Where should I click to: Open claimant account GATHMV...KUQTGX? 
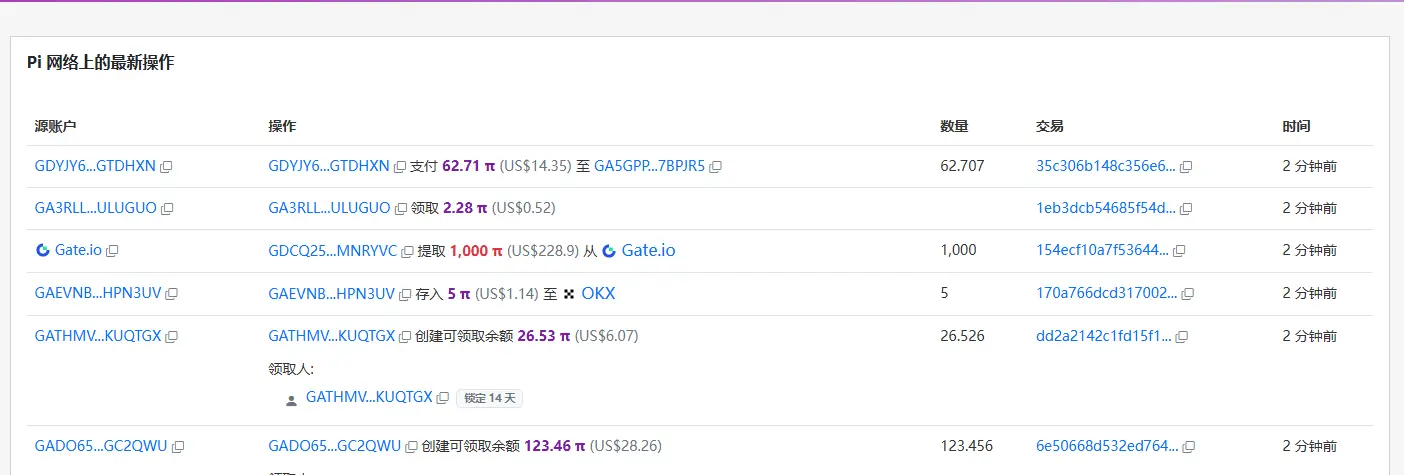369,397
